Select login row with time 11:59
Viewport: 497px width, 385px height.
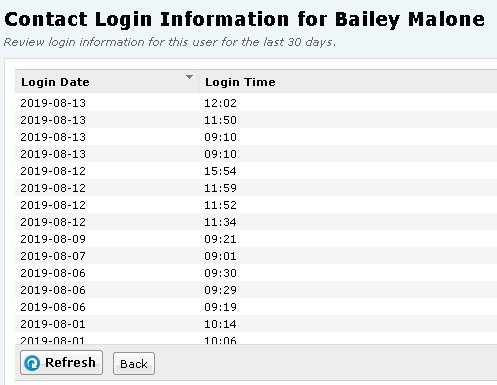pos(256,188)
